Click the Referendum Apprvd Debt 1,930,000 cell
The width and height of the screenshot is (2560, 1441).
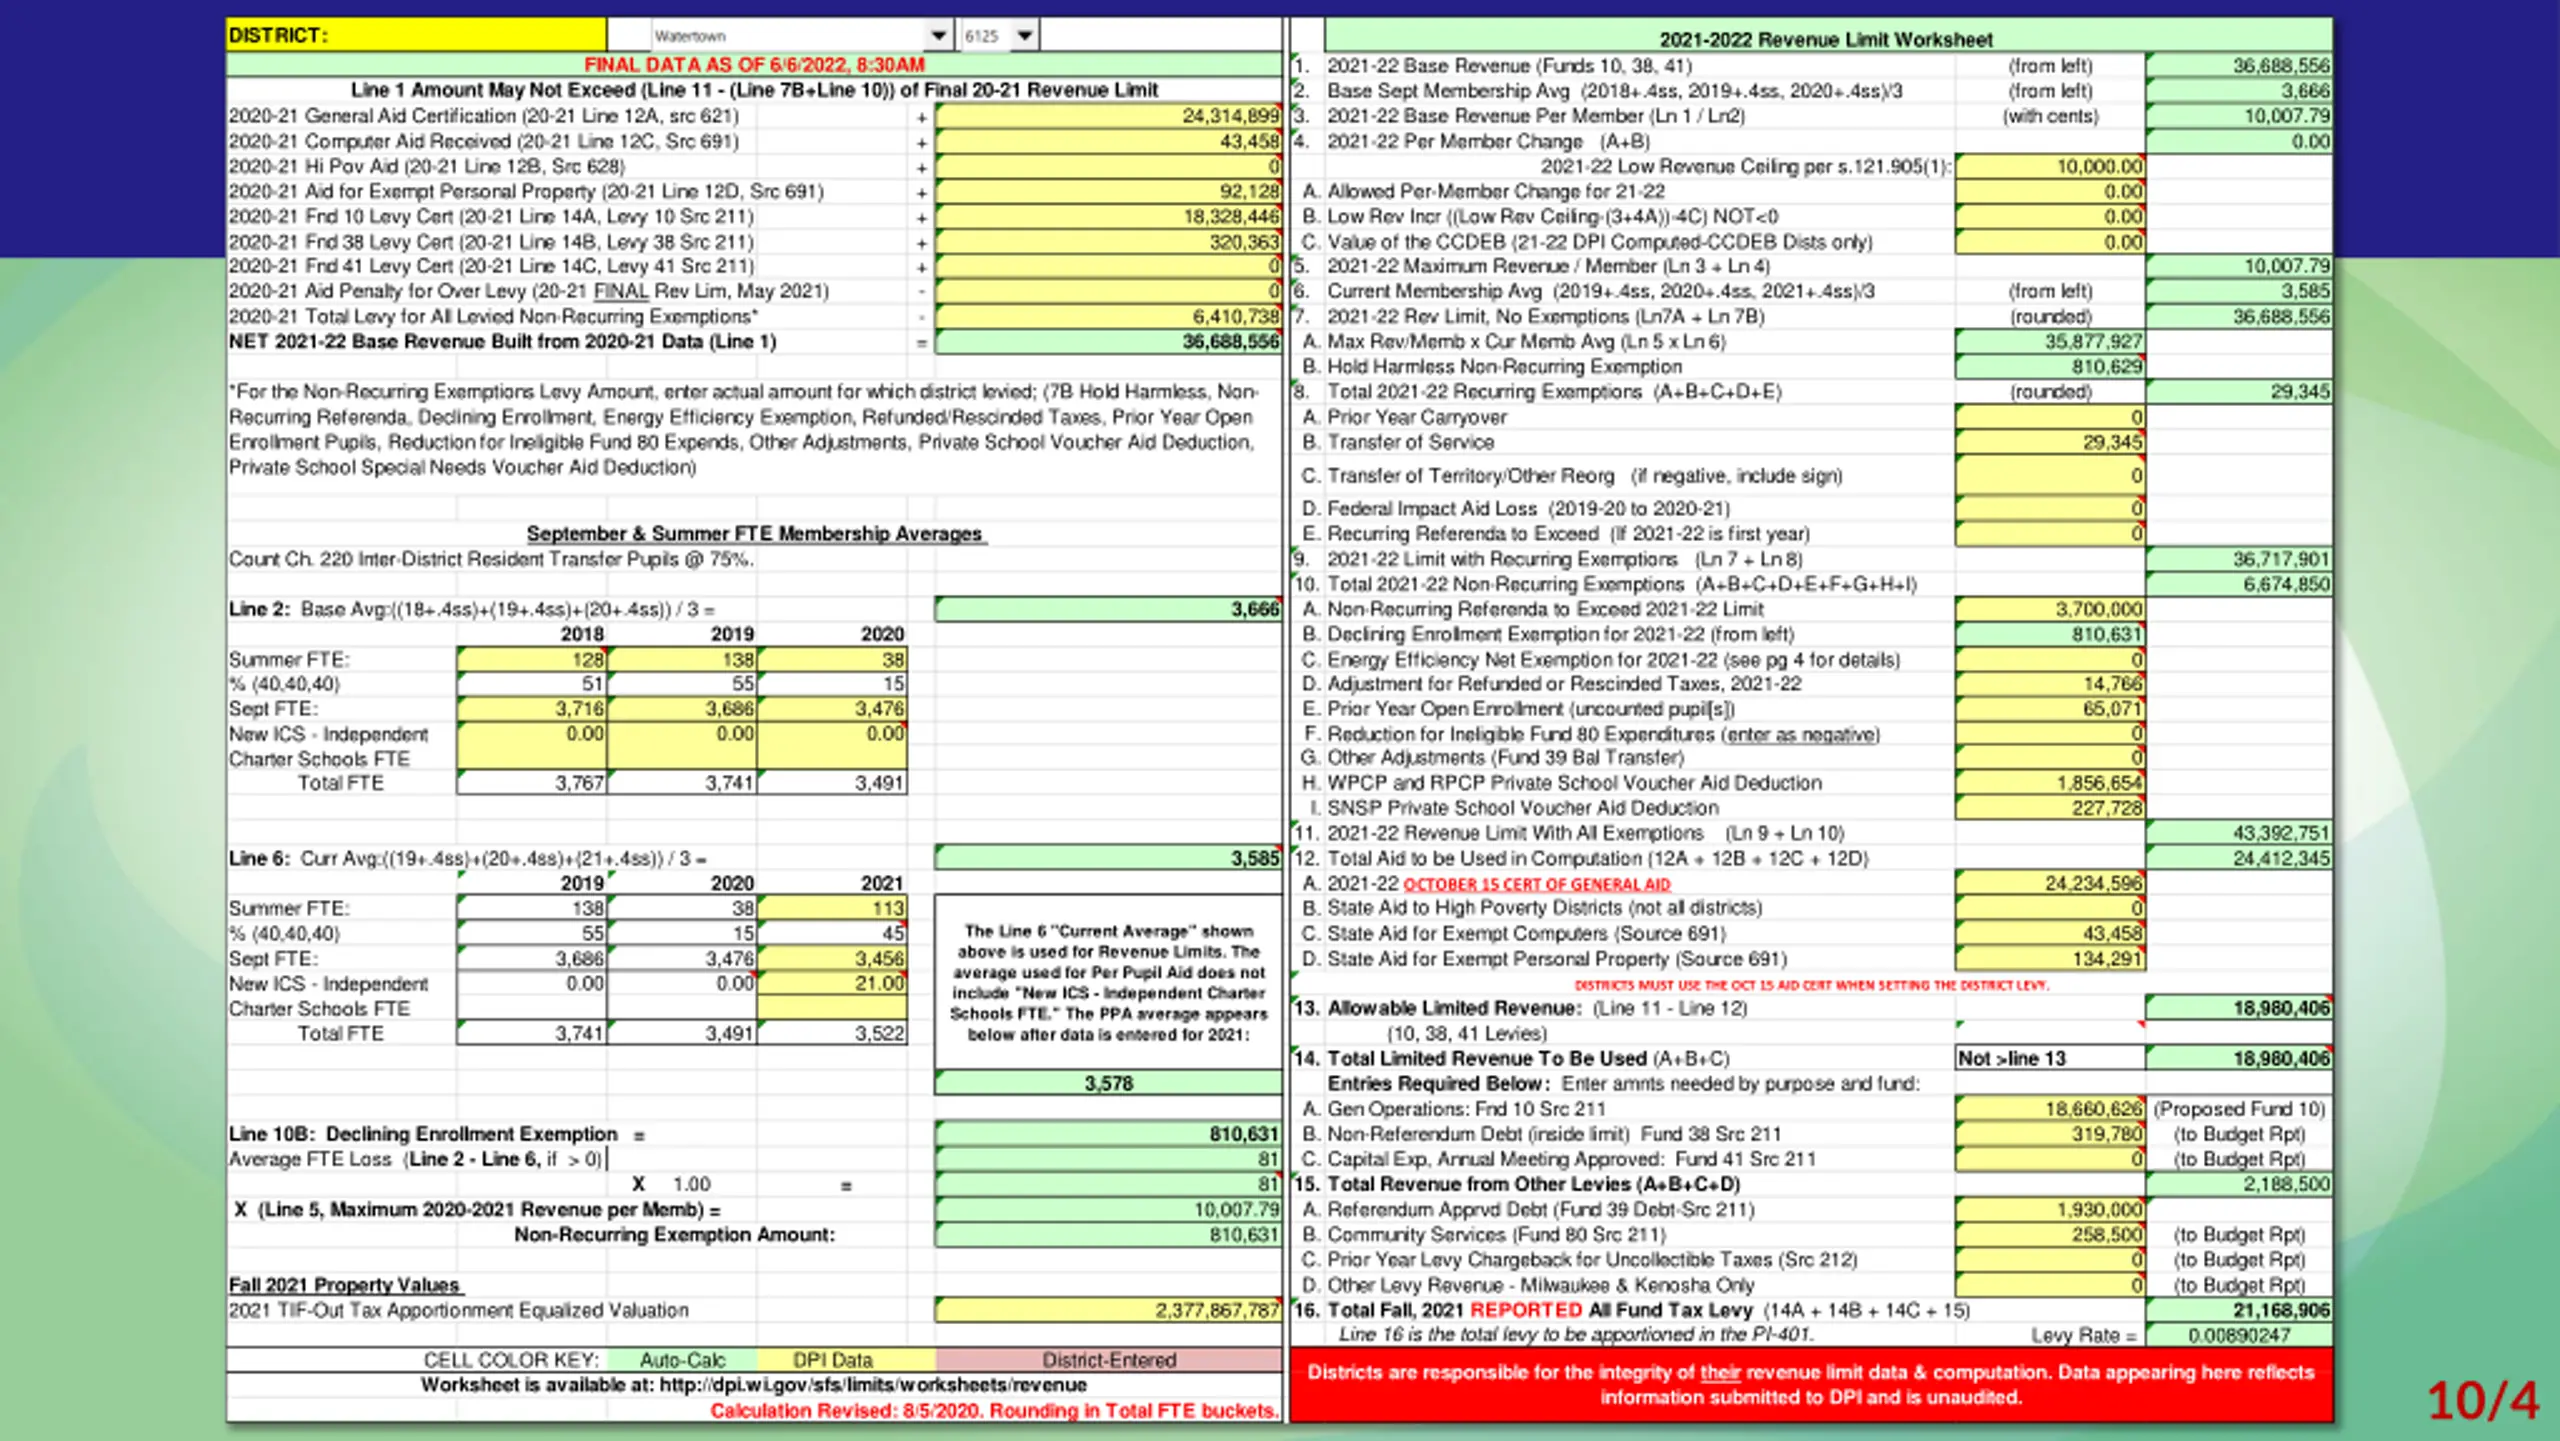click(x=2050, y=1209)
